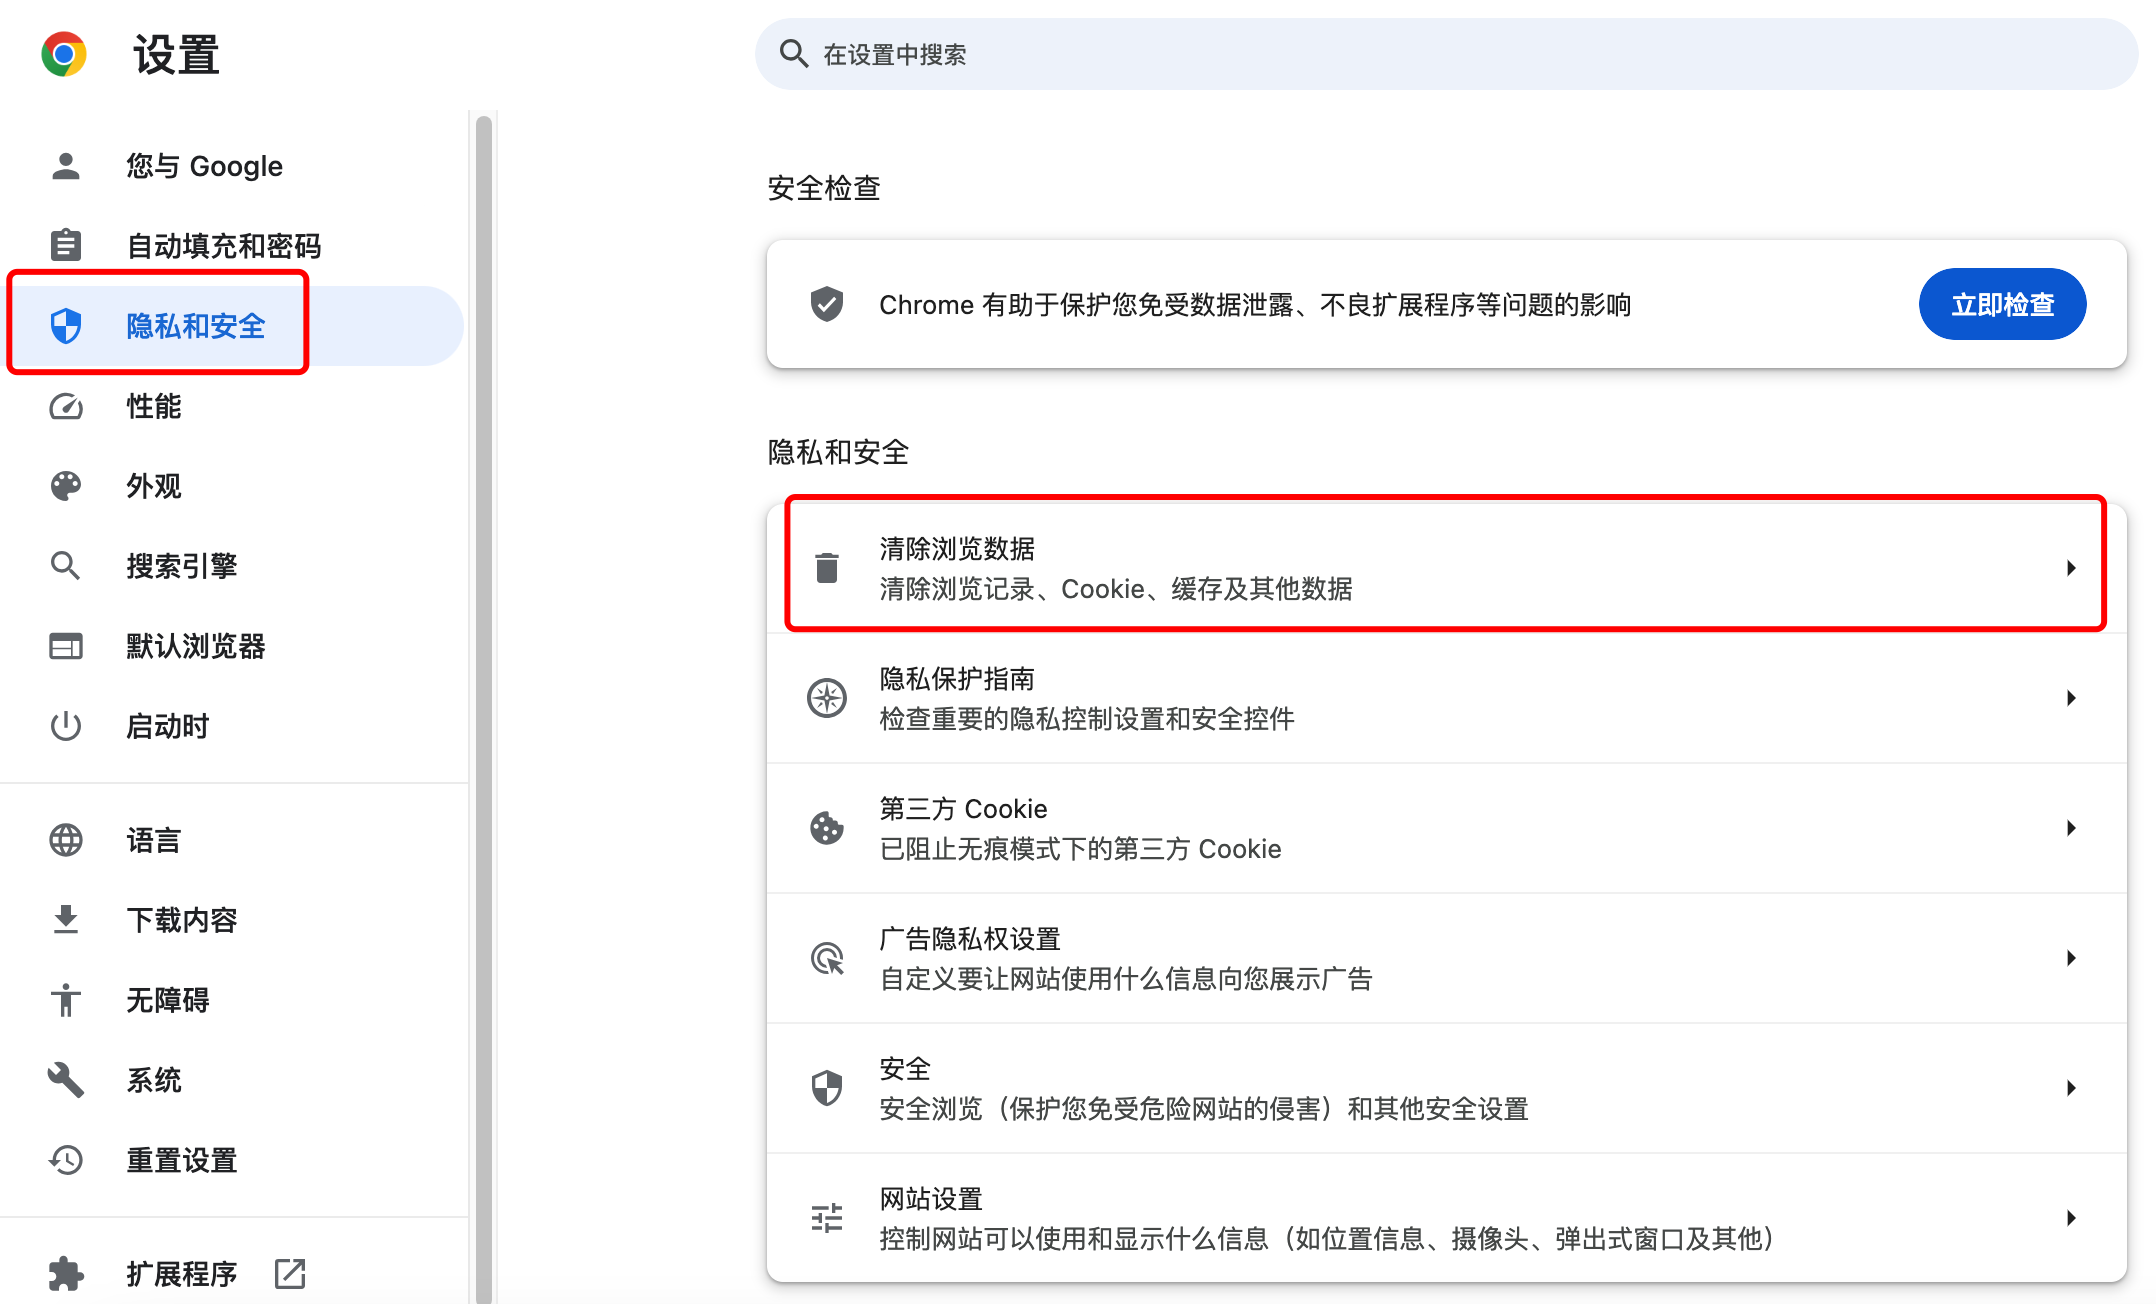The width and height of the screenshot is (2156, 1304).
Task: Click the search magnifier icon in settings search
Action: [794, 54]
